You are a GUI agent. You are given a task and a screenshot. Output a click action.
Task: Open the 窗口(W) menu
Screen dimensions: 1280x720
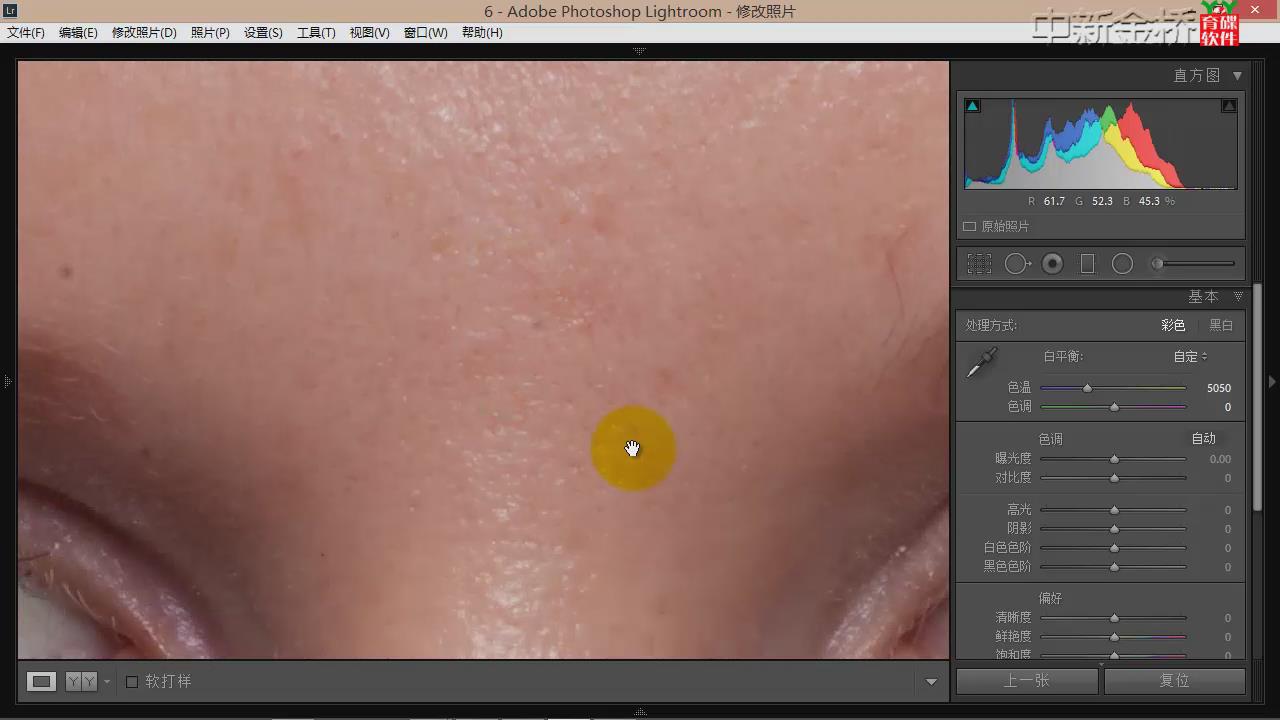425,32
